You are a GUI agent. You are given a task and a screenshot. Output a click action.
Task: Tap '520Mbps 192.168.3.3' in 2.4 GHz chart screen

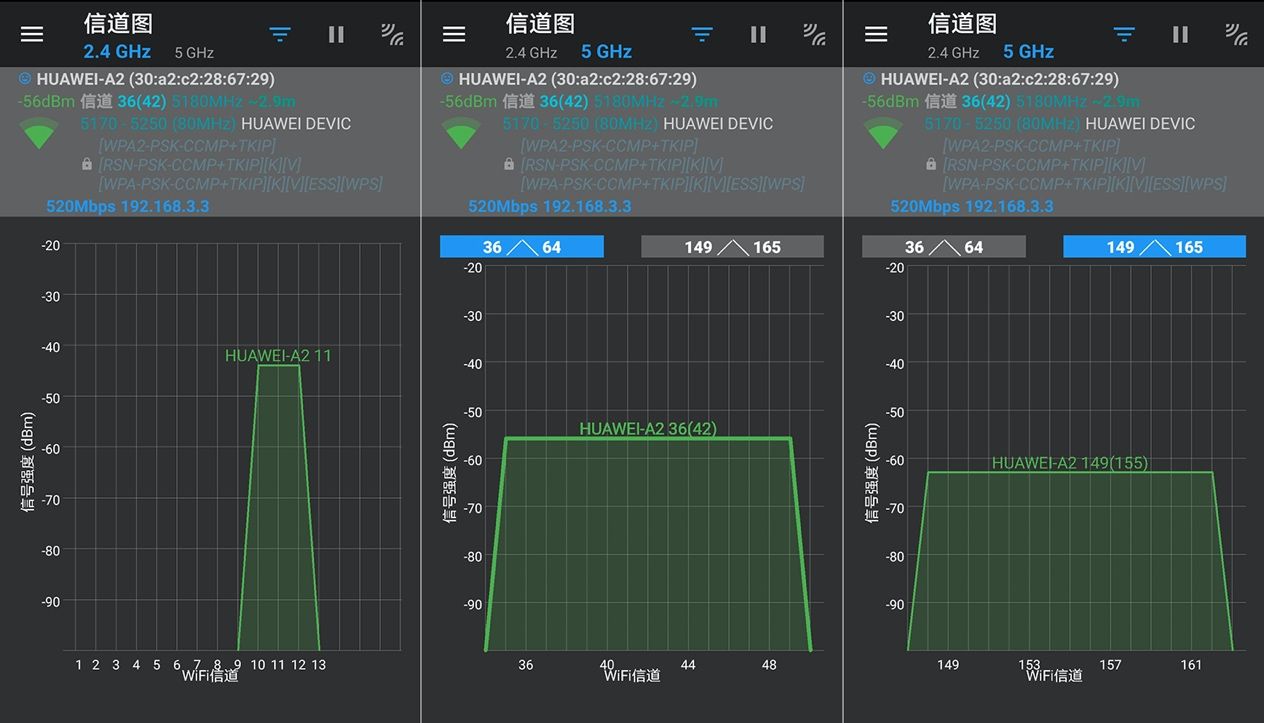pos(128,206)
